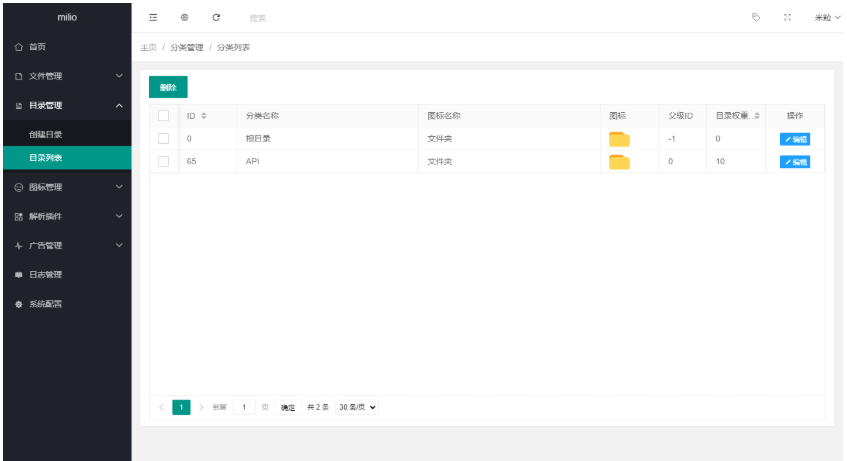This screenshot has height=461, width=847.
Task: Select the checkbox for the 根目录 row
Action: 164,139
